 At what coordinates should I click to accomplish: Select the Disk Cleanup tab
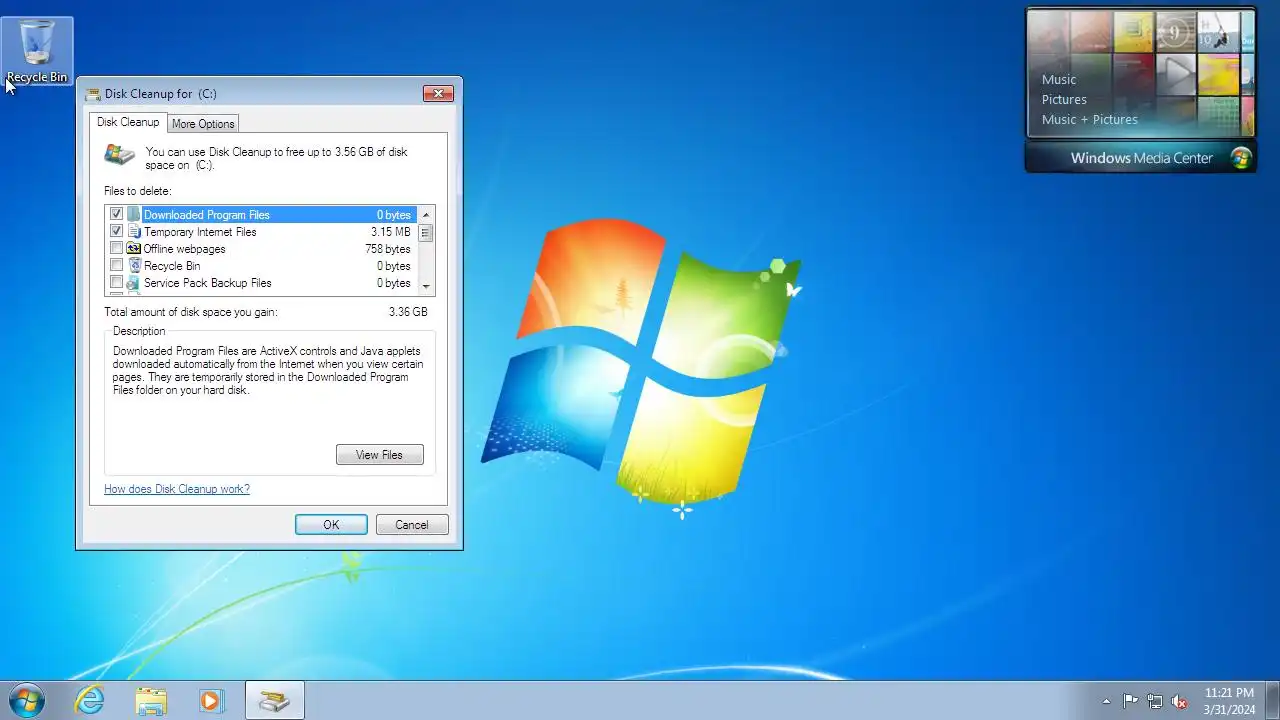point(128,122)
